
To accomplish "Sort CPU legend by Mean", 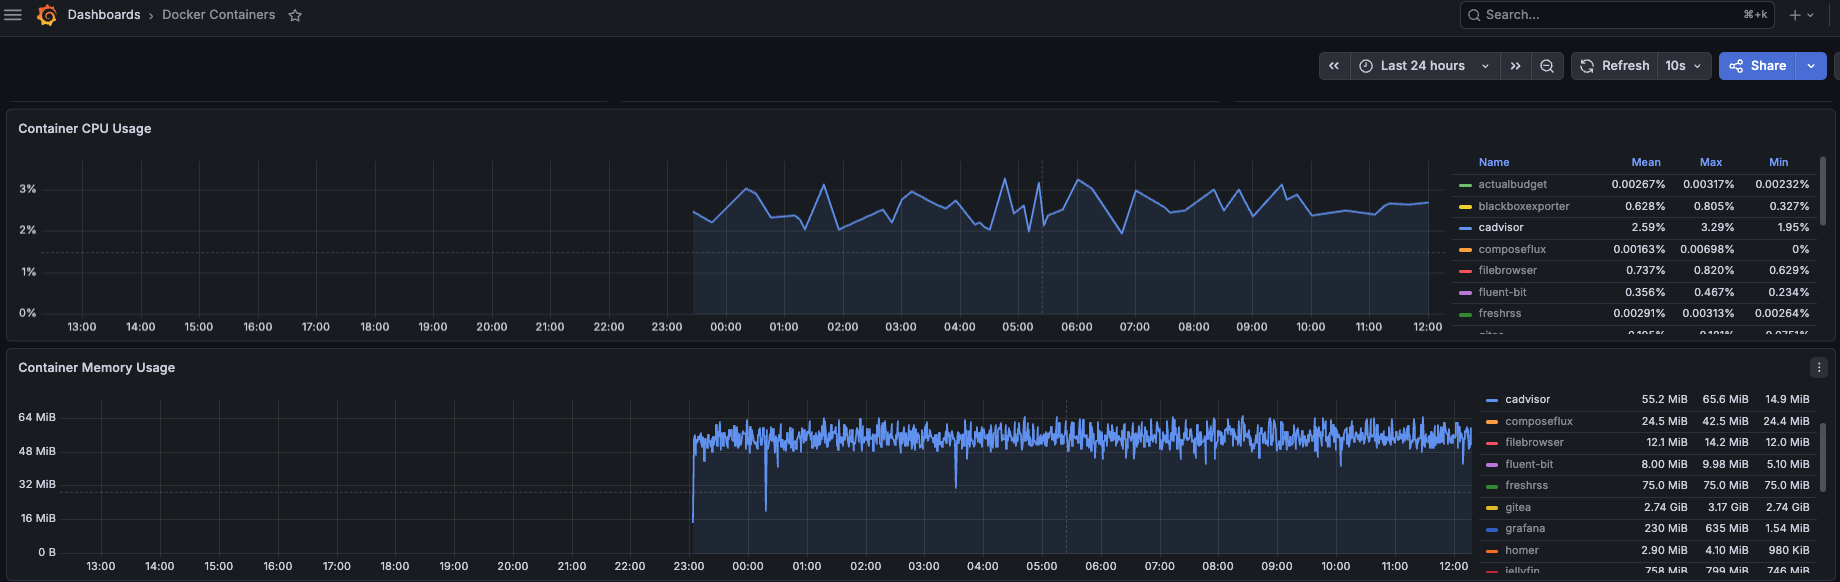I will 1646,162.
